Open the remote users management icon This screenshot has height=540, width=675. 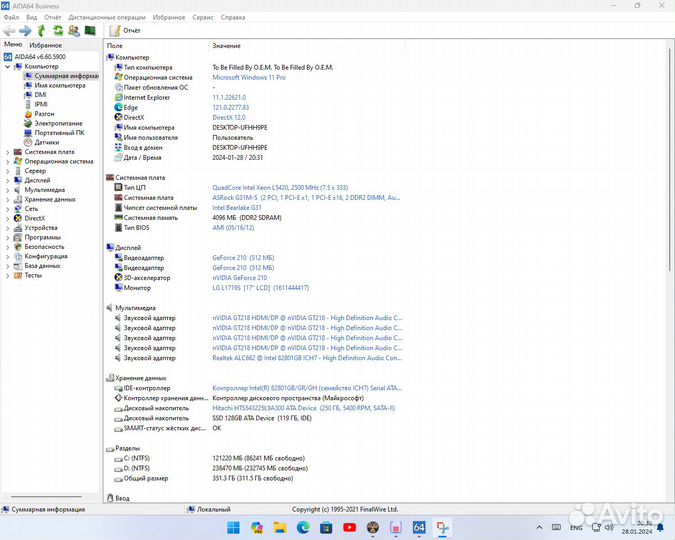[74, 31]
